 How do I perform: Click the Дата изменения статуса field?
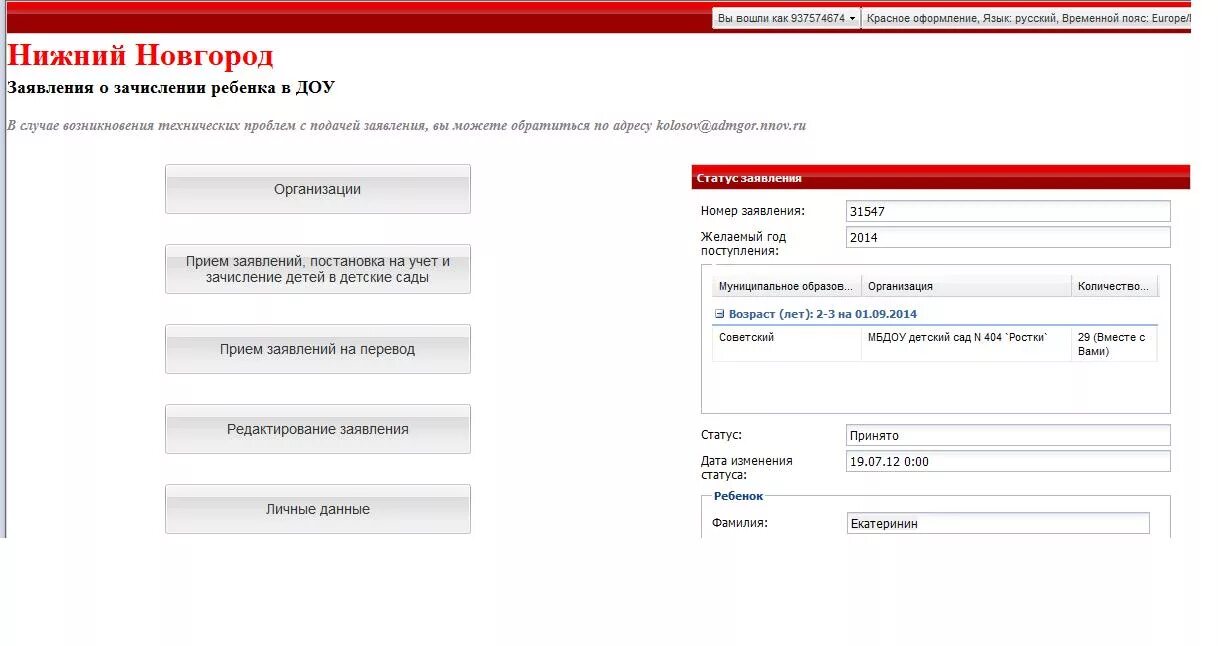pos(1008,461)
